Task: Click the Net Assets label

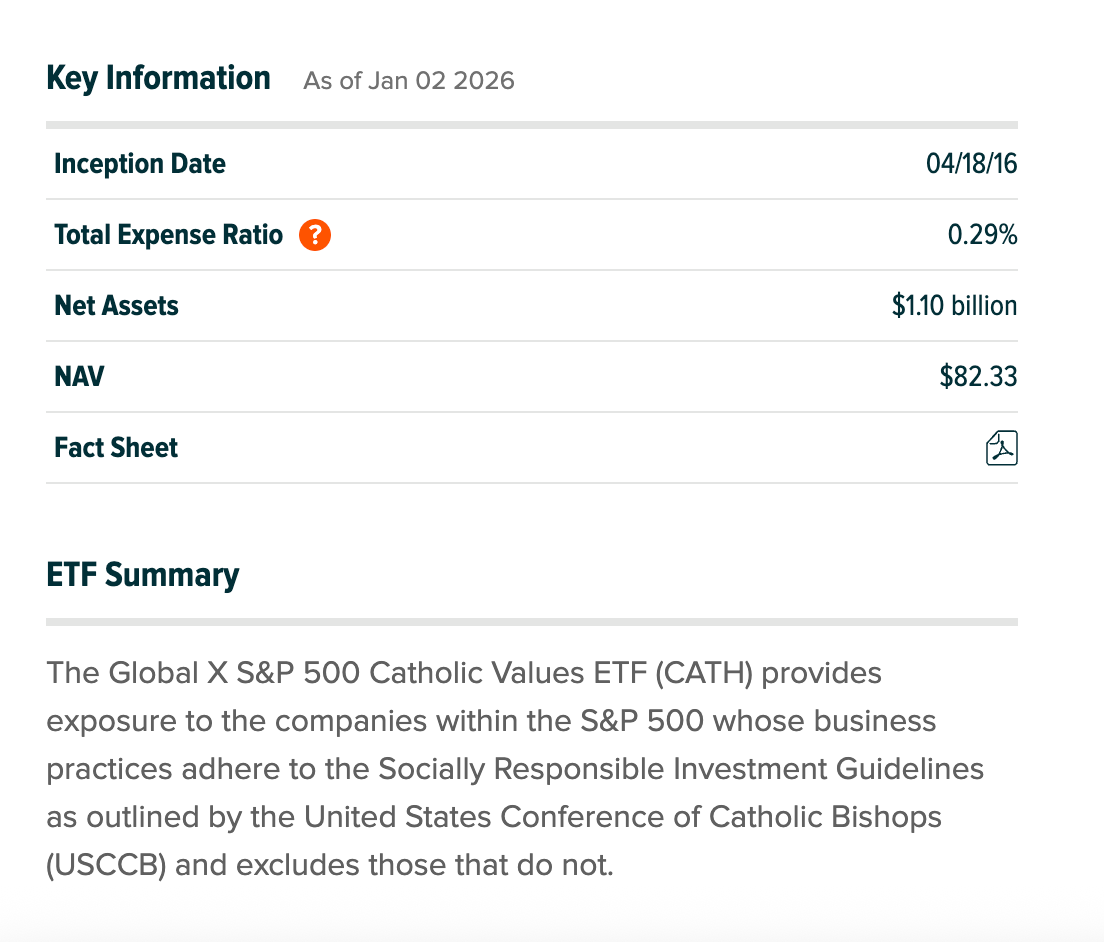Action: coord(116,306)
